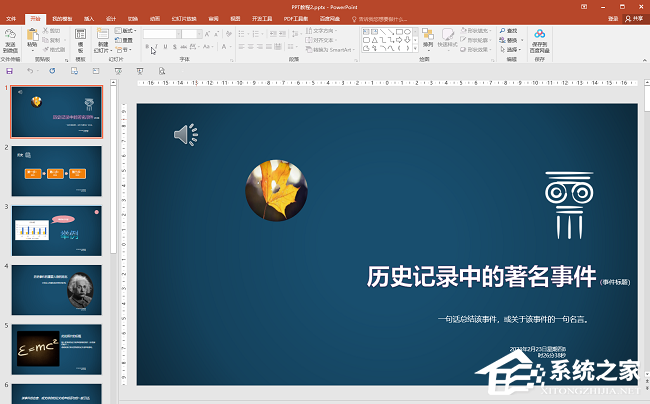Image resolution: width=650 pixels, height=404 pixels.
Task: Click the Save icon in quick access toolbar
Action: pyautogui.click(x=9, y=71)
